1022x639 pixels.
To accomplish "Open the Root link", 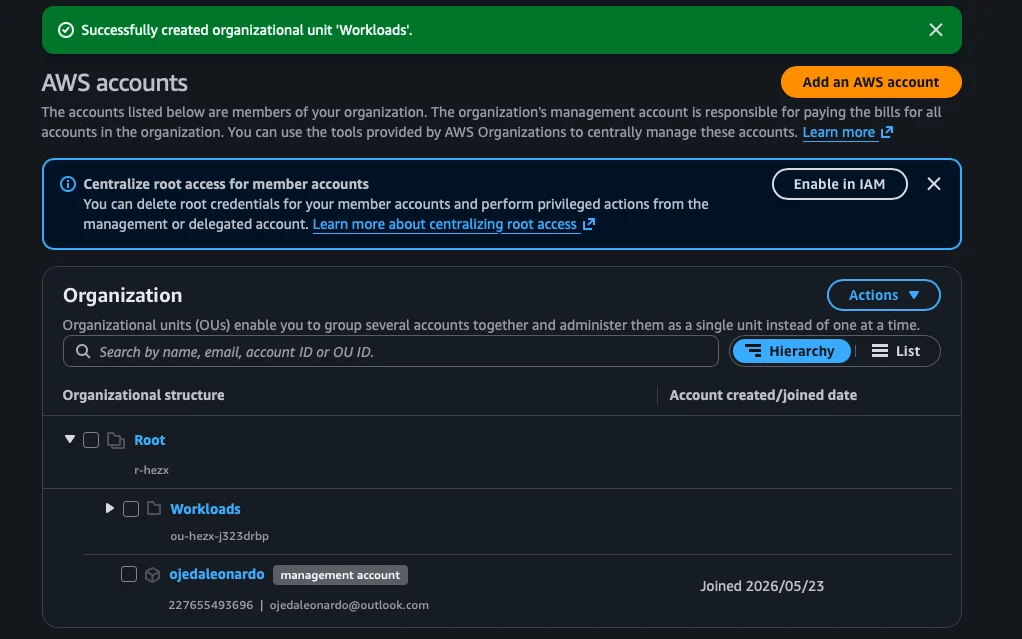I will [149, 440].
